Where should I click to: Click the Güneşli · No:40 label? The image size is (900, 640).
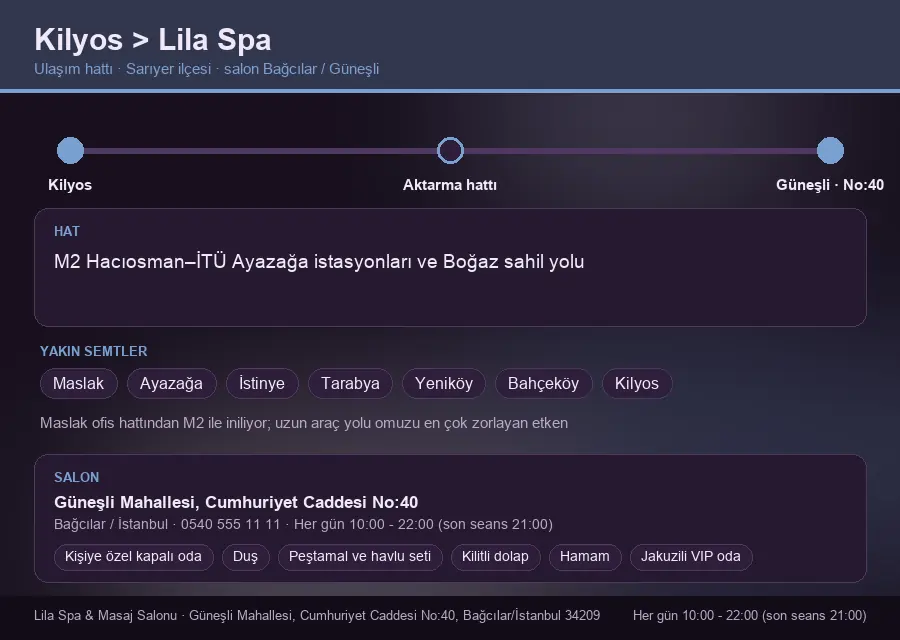coord(830,185)
